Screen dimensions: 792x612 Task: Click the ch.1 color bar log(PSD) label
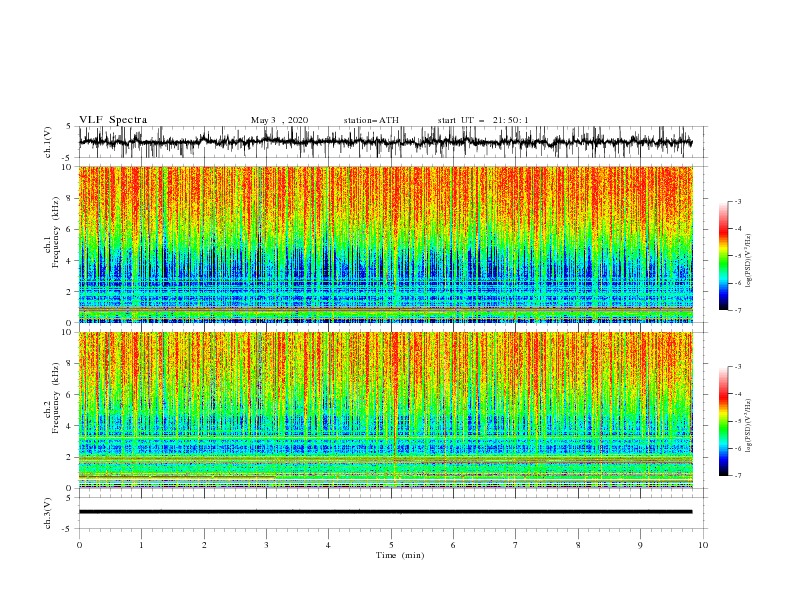coord(749,261)
